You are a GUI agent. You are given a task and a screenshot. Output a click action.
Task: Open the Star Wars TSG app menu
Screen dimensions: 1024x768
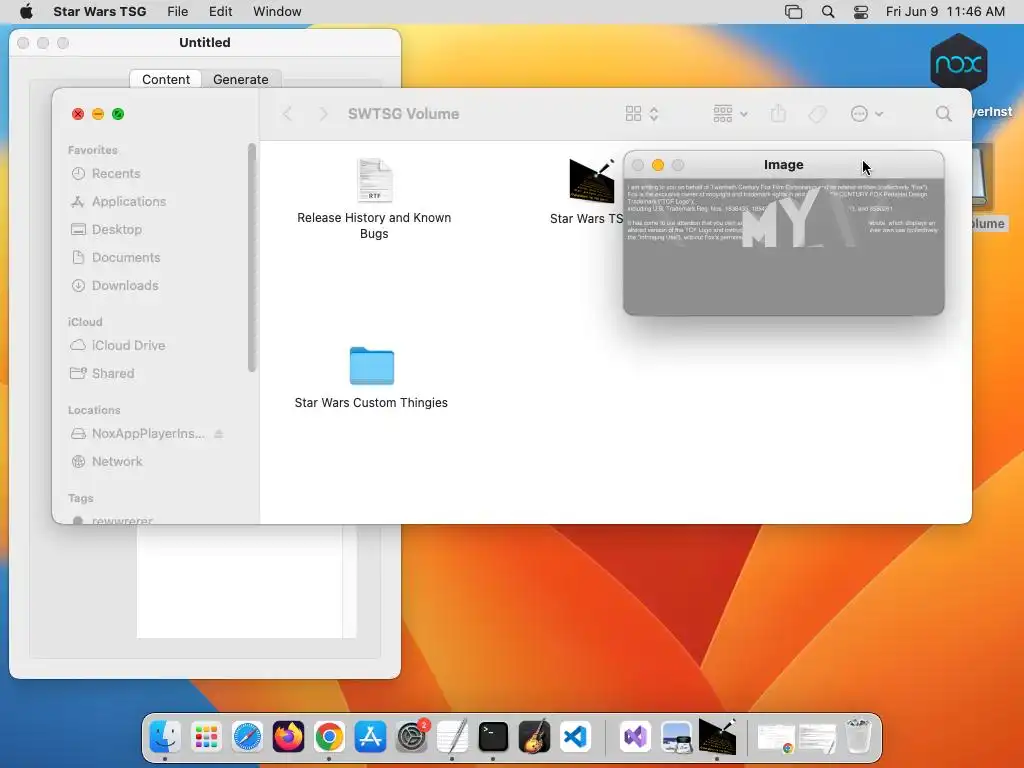point(99,11)
